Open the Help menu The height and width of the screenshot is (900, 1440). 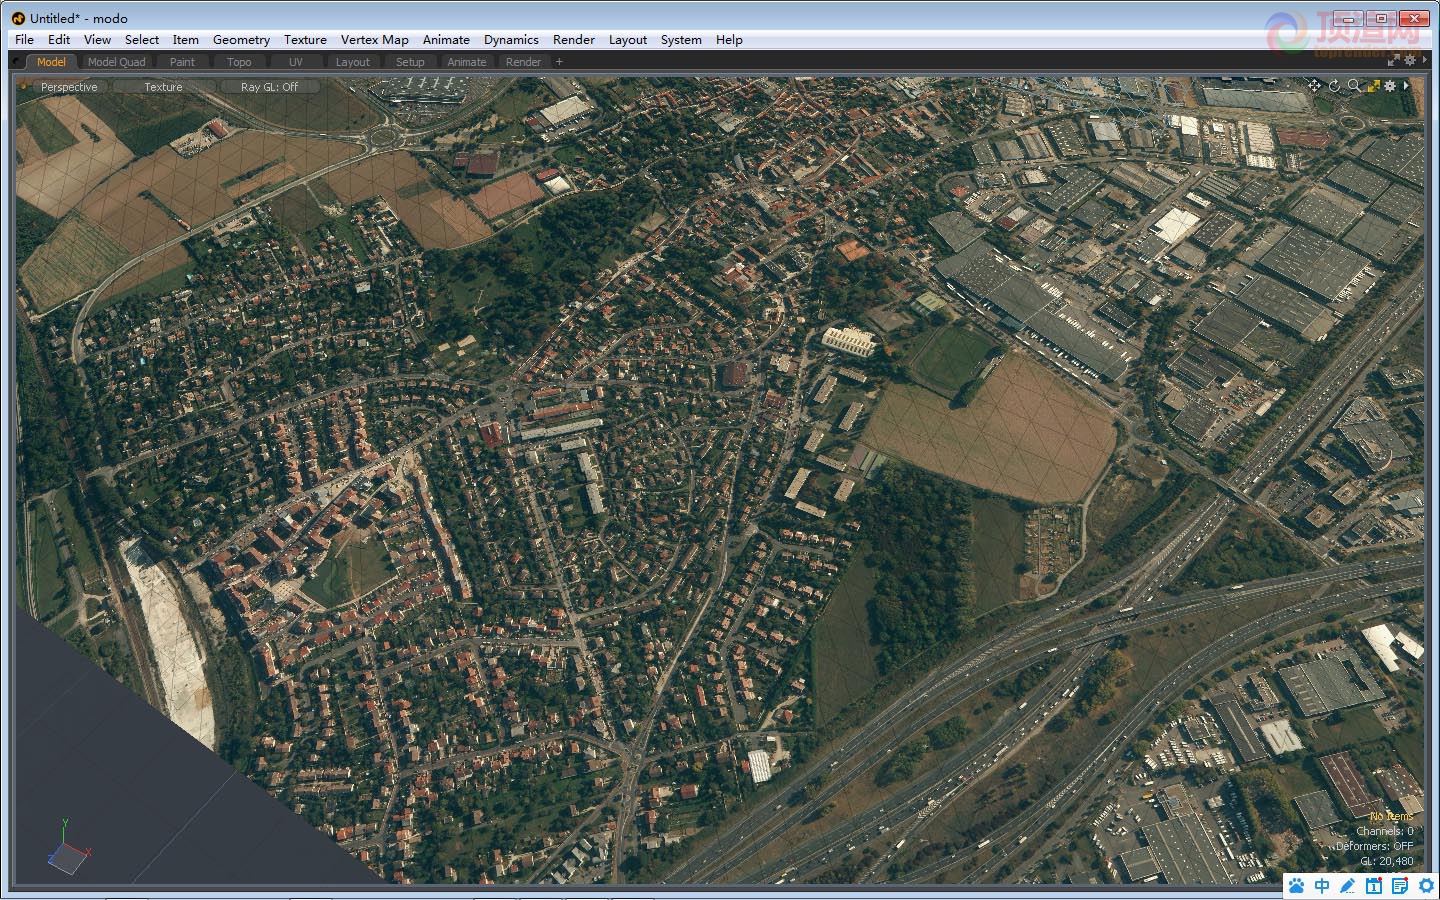click(x=729, y=40)
